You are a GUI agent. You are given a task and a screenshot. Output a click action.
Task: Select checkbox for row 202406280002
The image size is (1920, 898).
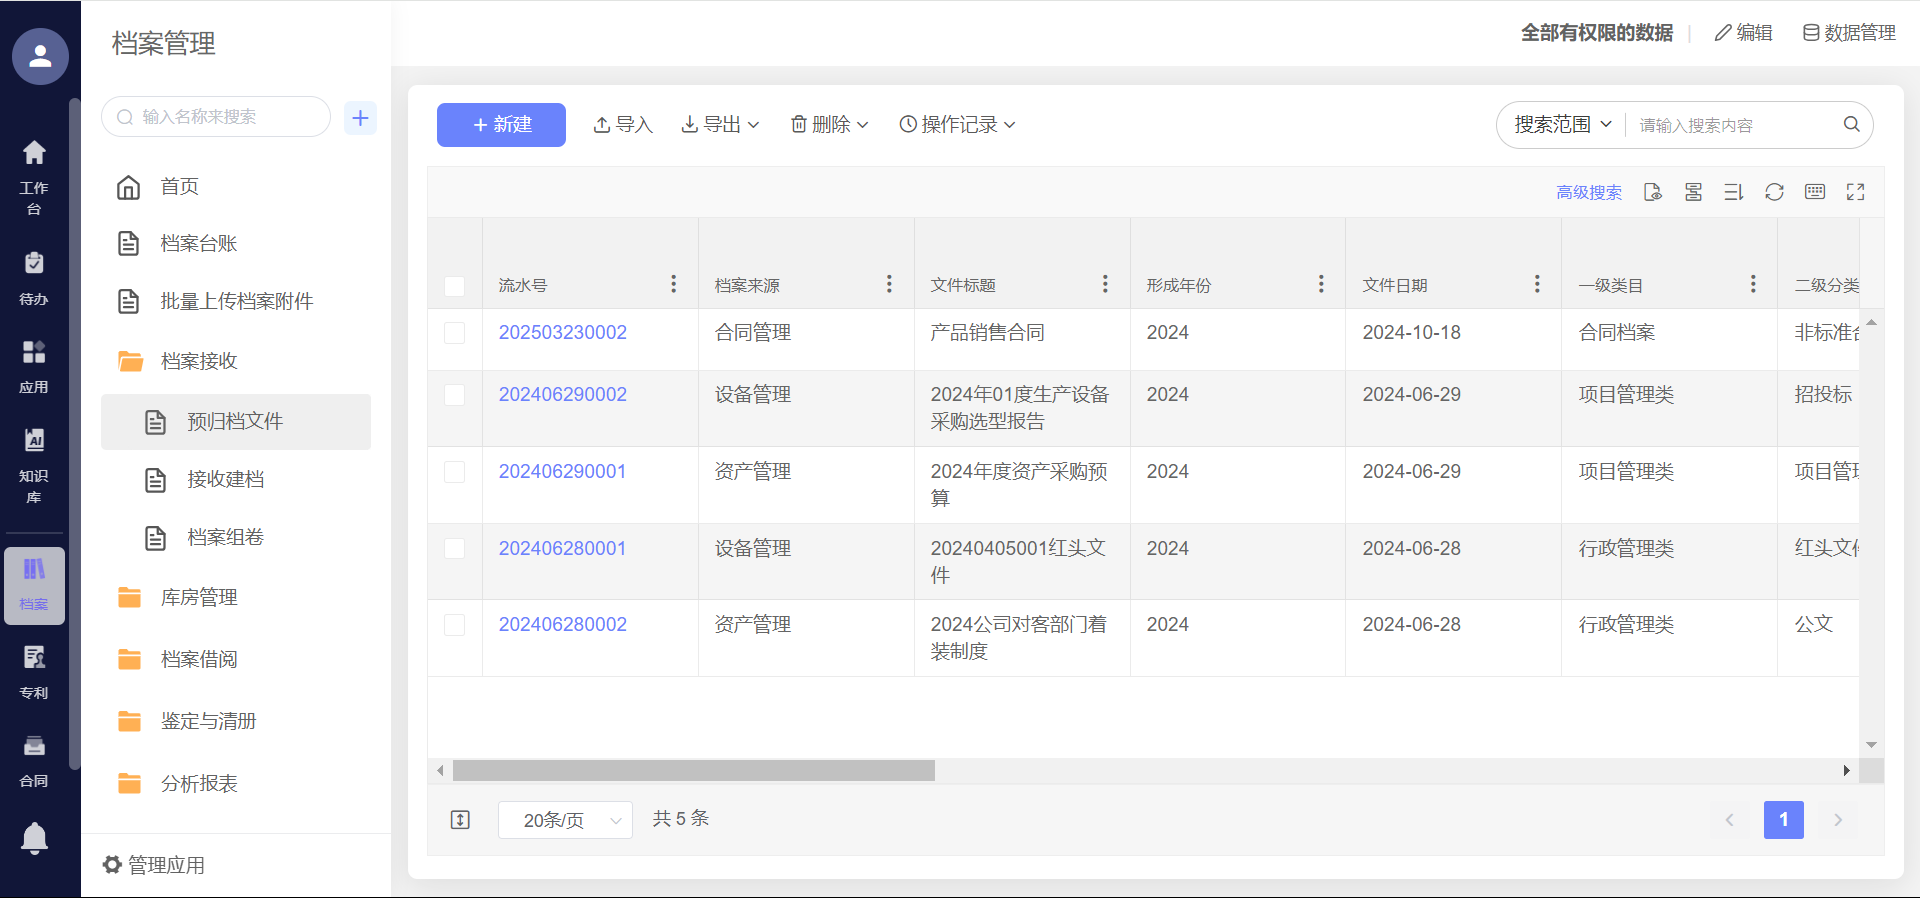454,625
